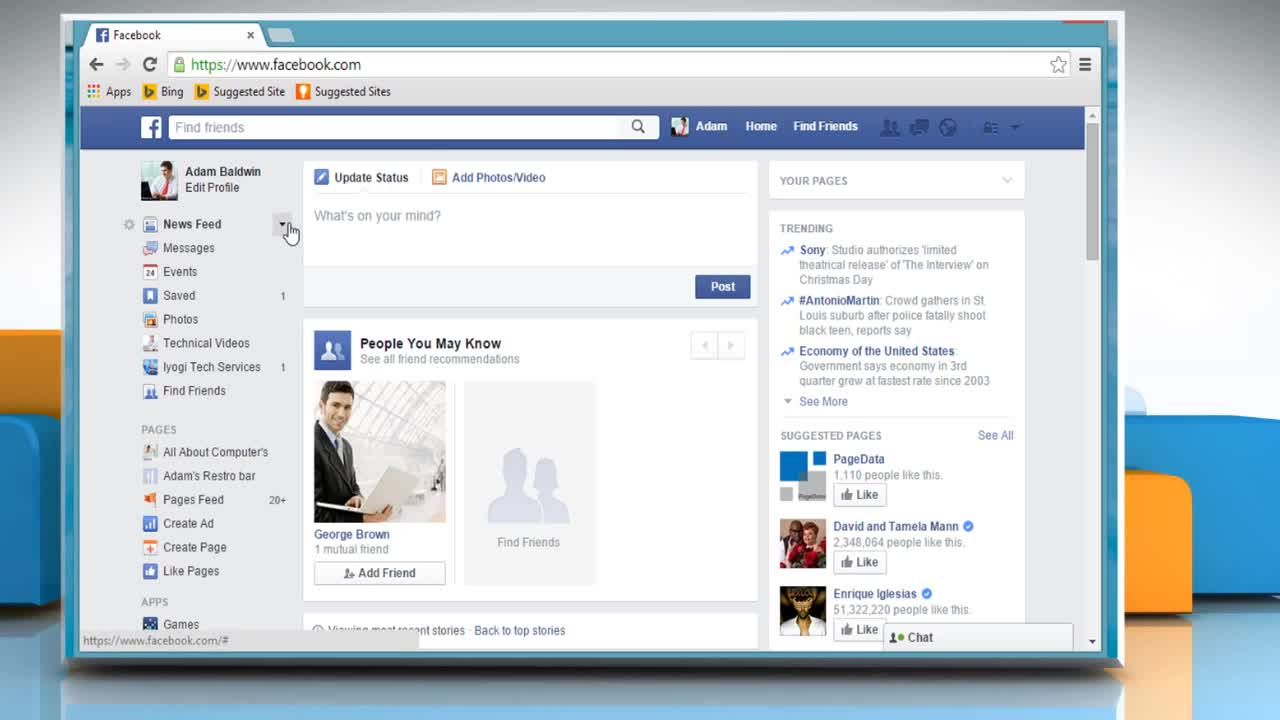Screen dimensions: 1280x720
Task: Click Find Friends in top bar
Action: pos(825,127)
